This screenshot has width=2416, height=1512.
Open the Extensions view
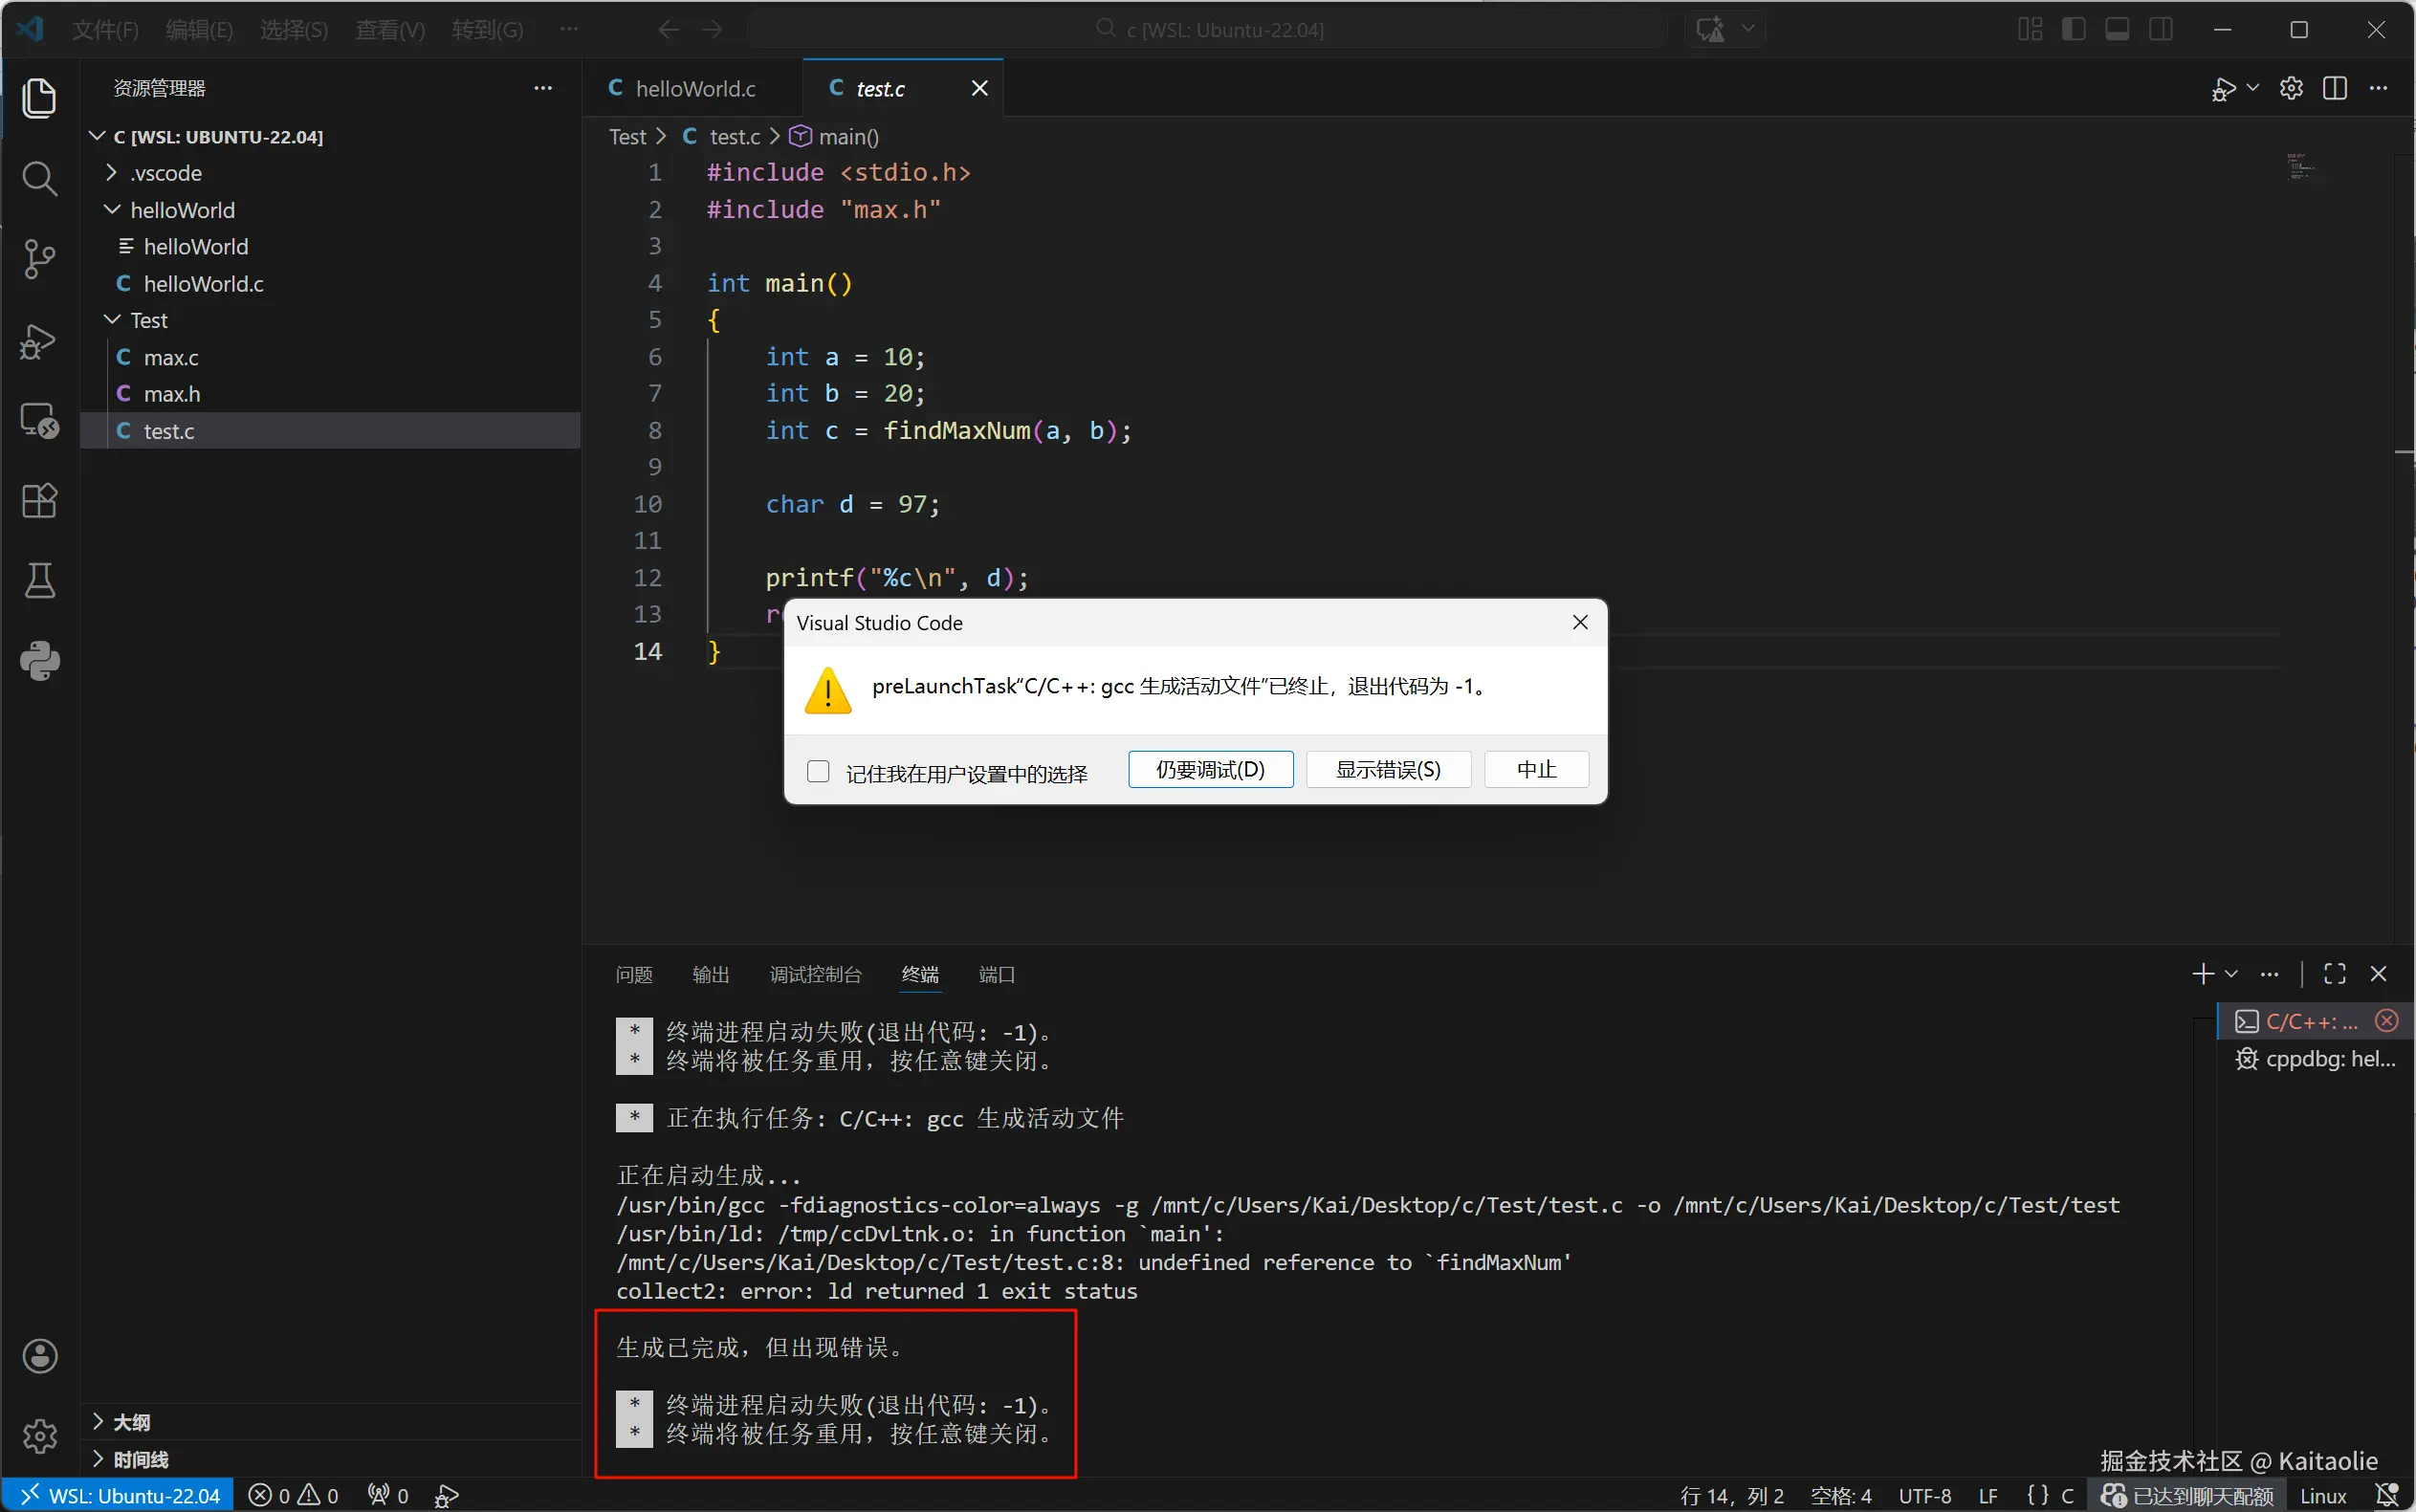click(39, 500)
